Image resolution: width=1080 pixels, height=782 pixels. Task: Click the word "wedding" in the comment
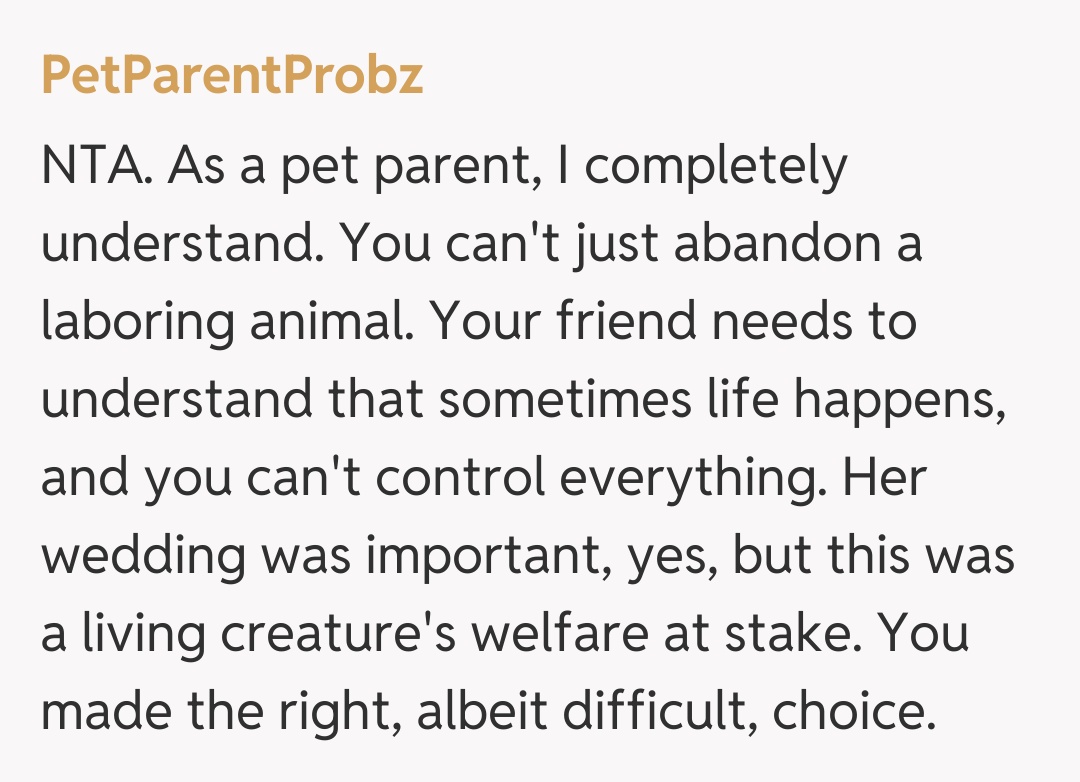point(143,556)
